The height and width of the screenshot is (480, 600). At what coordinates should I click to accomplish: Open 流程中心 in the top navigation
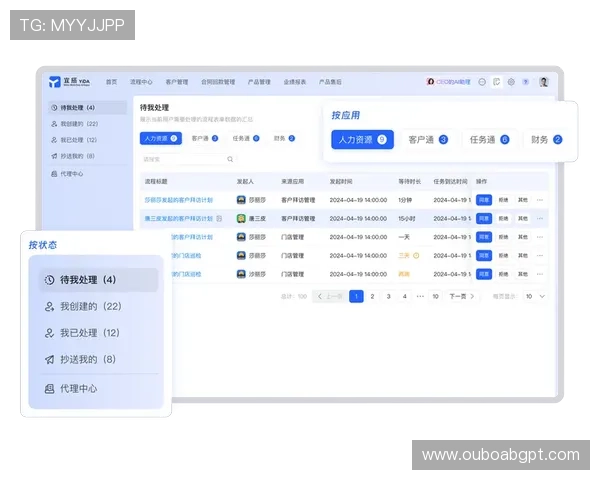[x=141, y=82]
